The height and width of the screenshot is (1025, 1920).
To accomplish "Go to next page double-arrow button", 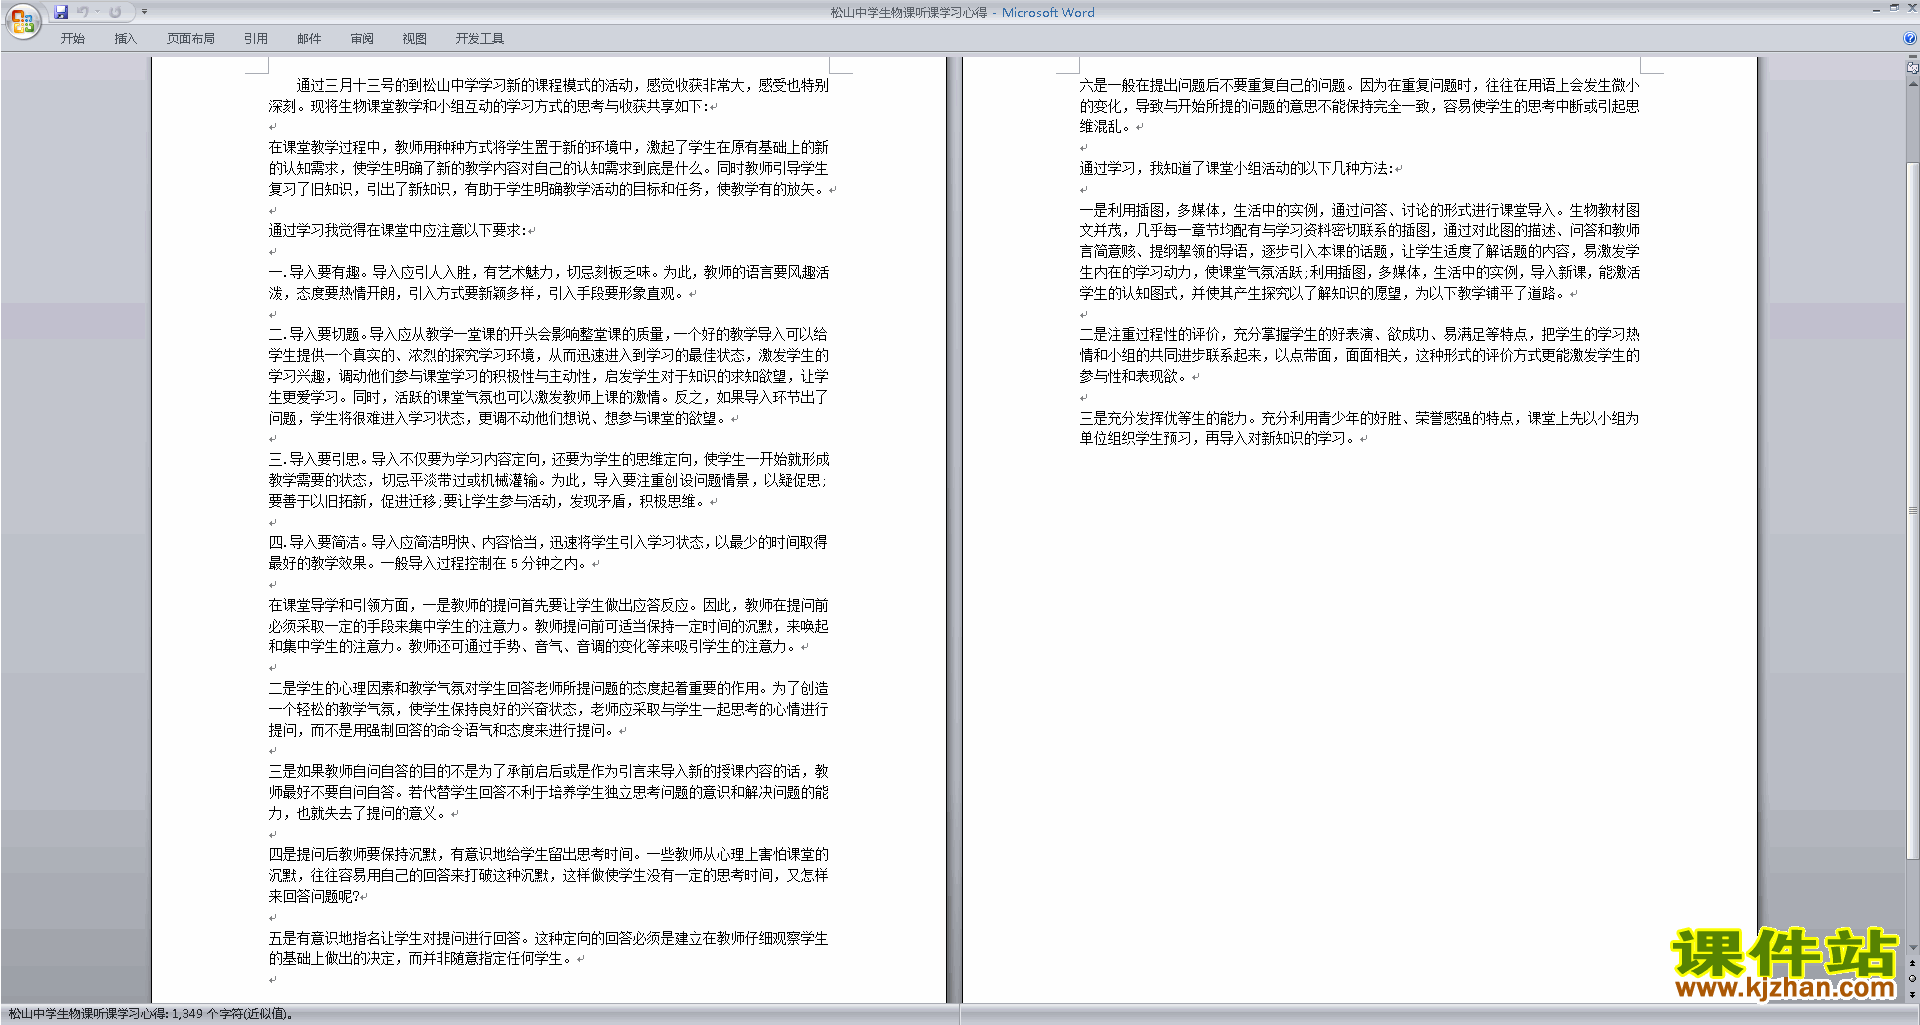I will click(1913, 994).
